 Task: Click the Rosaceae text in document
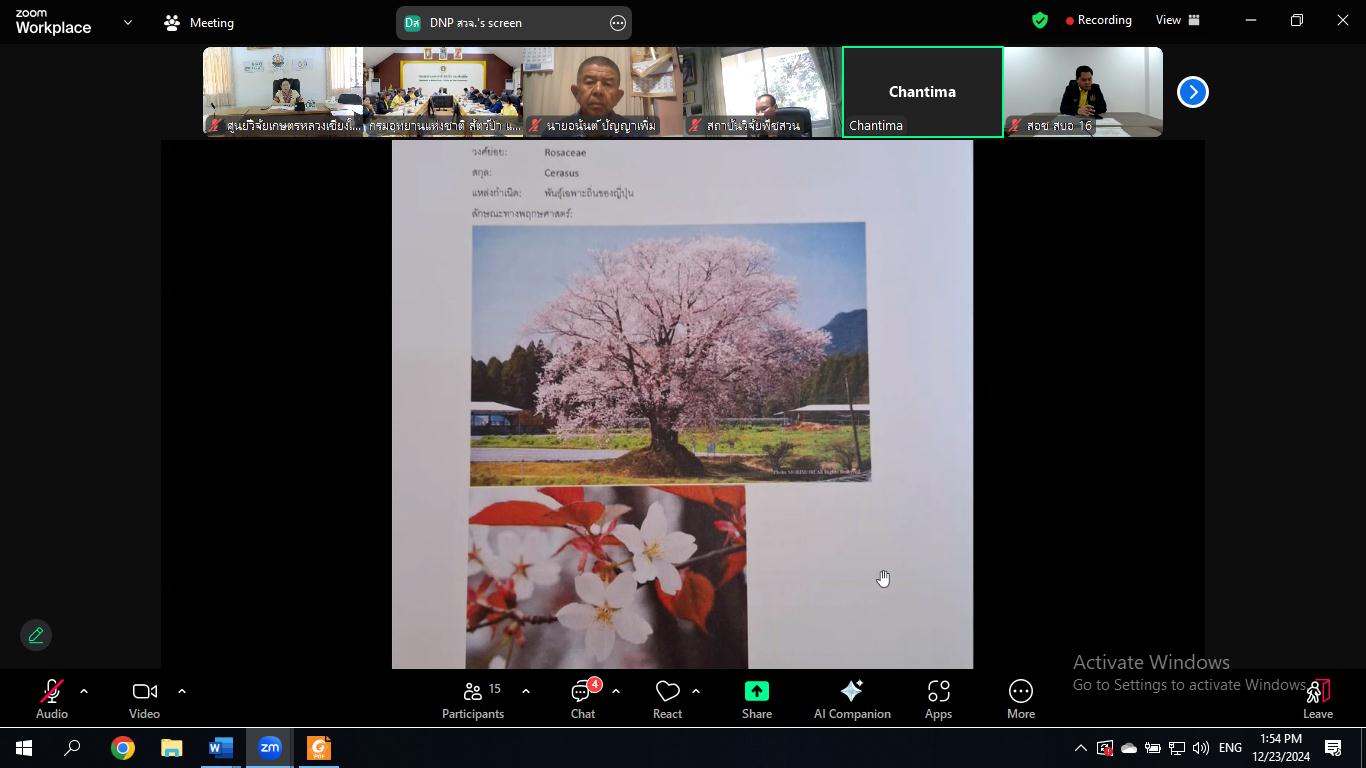click(565, 153)
